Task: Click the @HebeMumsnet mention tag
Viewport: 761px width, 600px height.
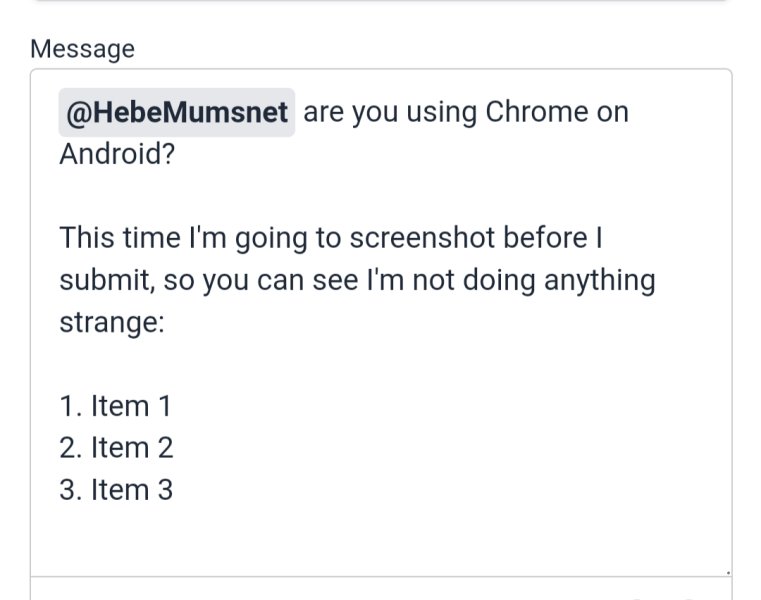Action: coord(176,112)
